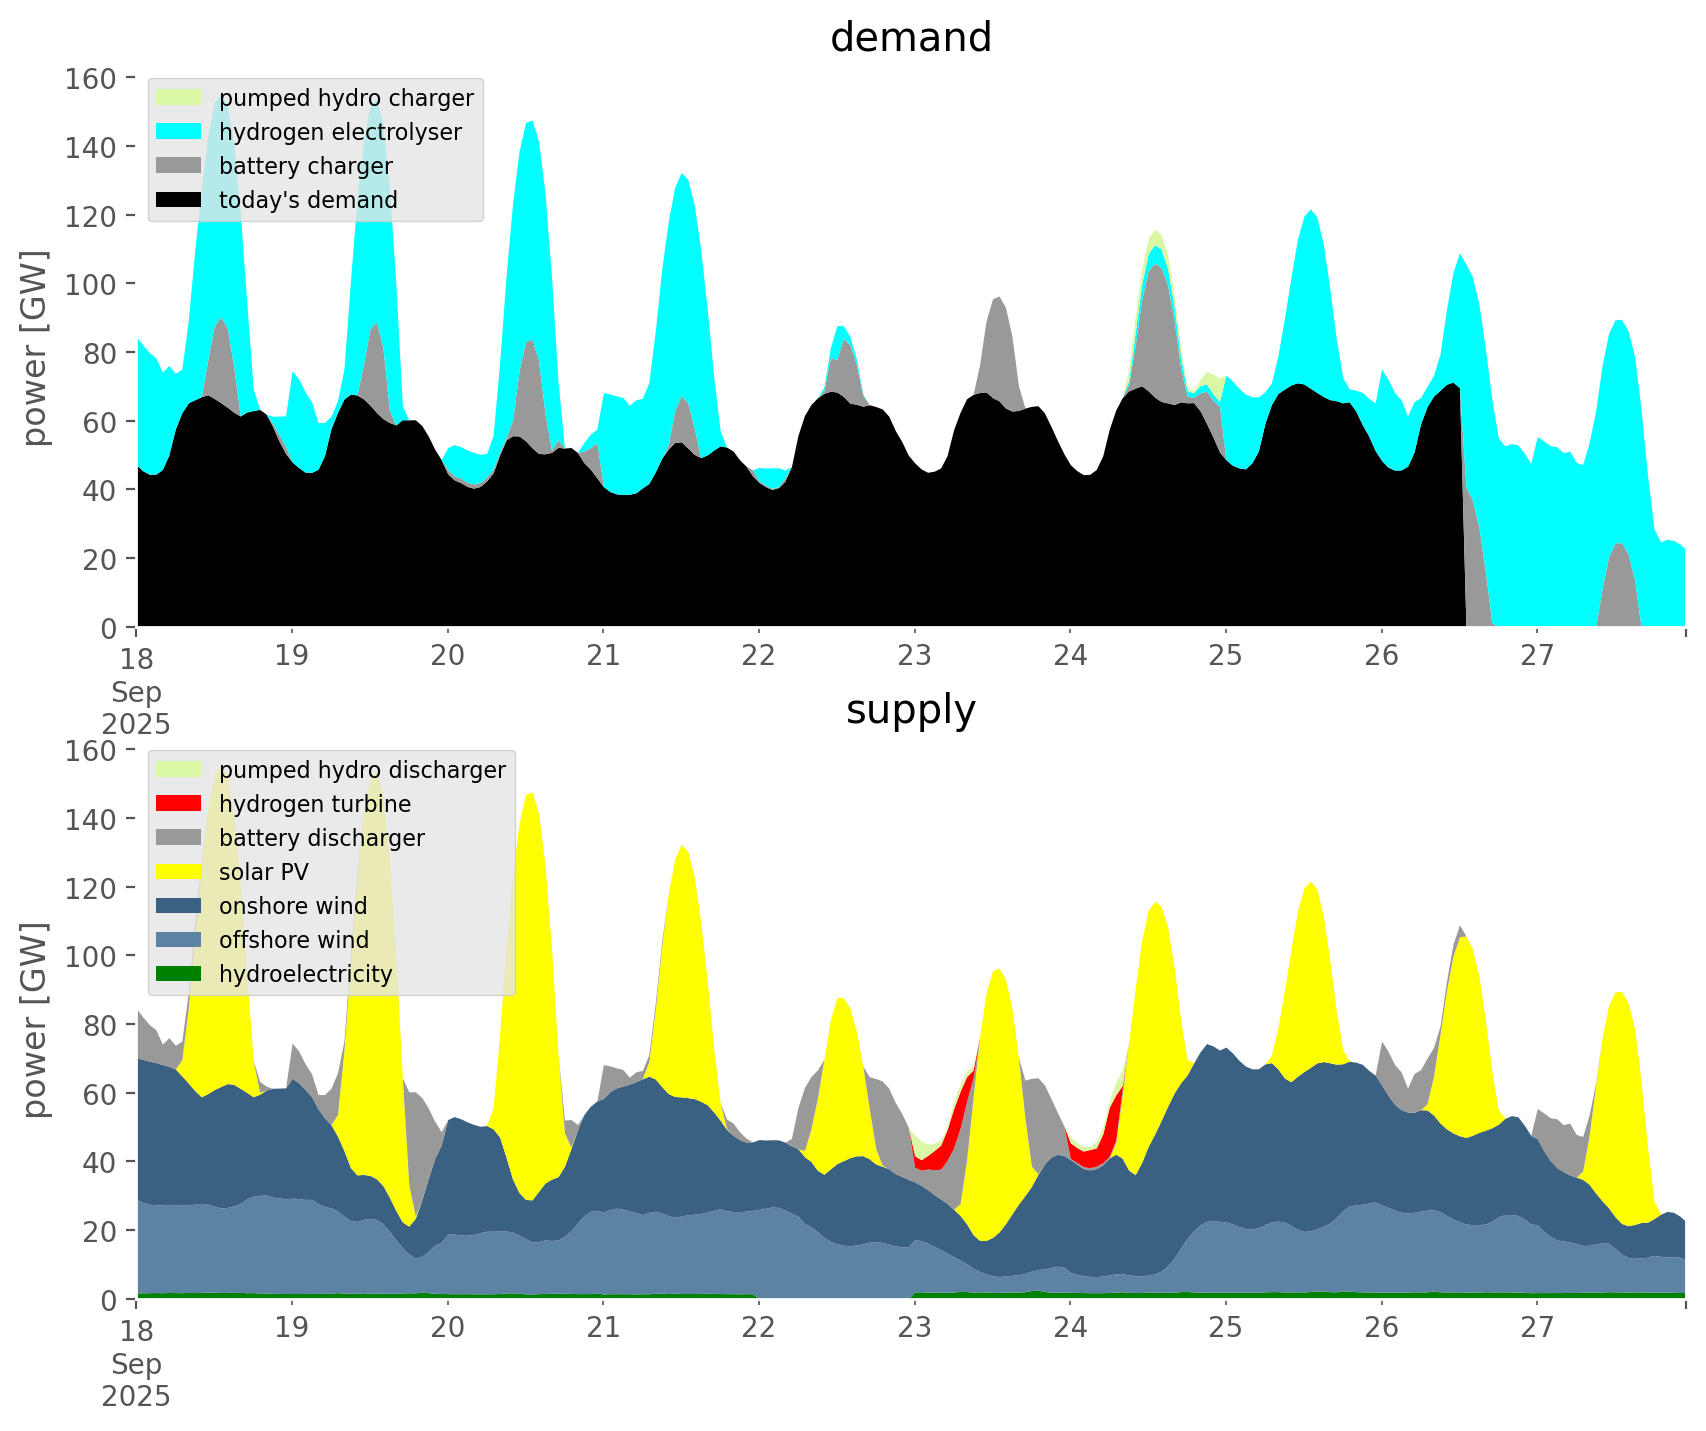Click the pumped hydro charger legend swatch
Image resolution: width=1706 pixels, height=1431 pixels.
pyautogui.click(x=179, y=98)
